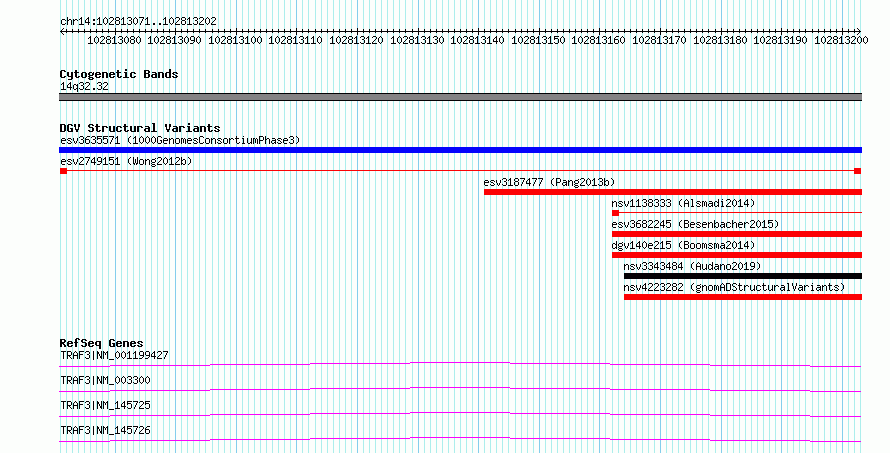The height and width of the screenshot is (453, 890).
Task: Open variant label nsv4223282 (gnomADStructuralVariants)
Action: (734, 287)
